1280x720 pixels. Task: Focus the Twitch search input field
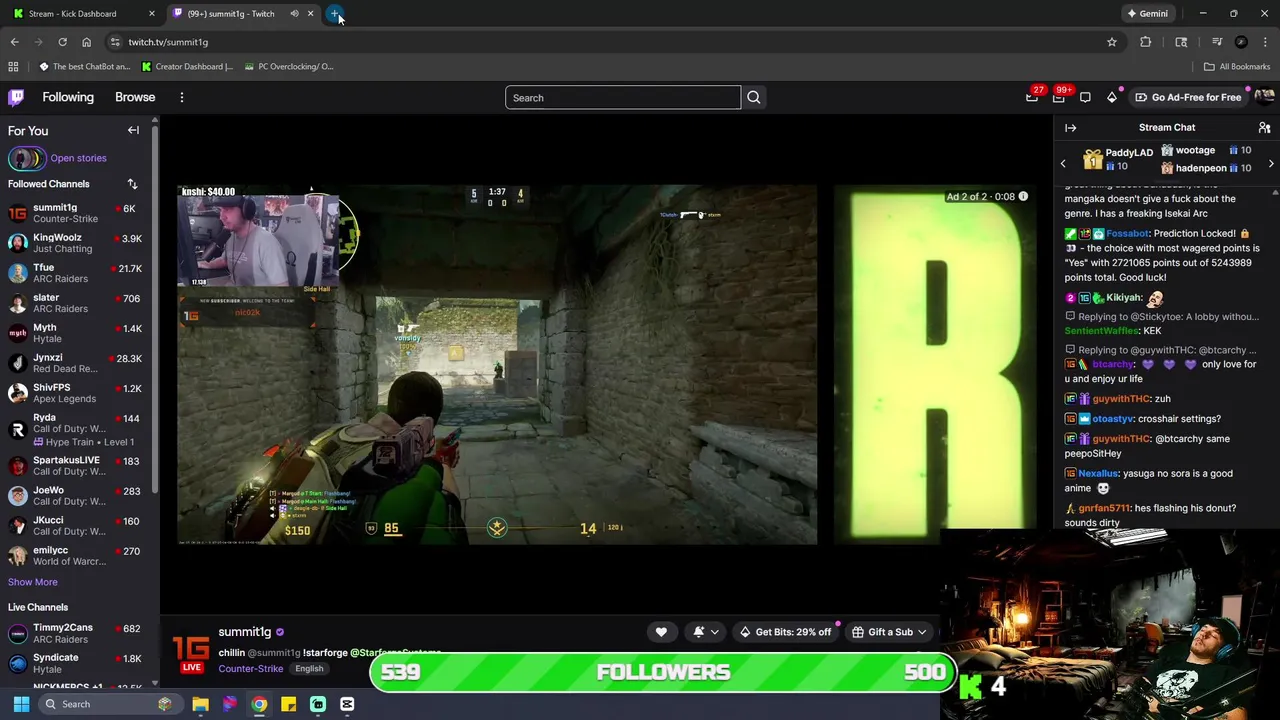pos(623,97)
